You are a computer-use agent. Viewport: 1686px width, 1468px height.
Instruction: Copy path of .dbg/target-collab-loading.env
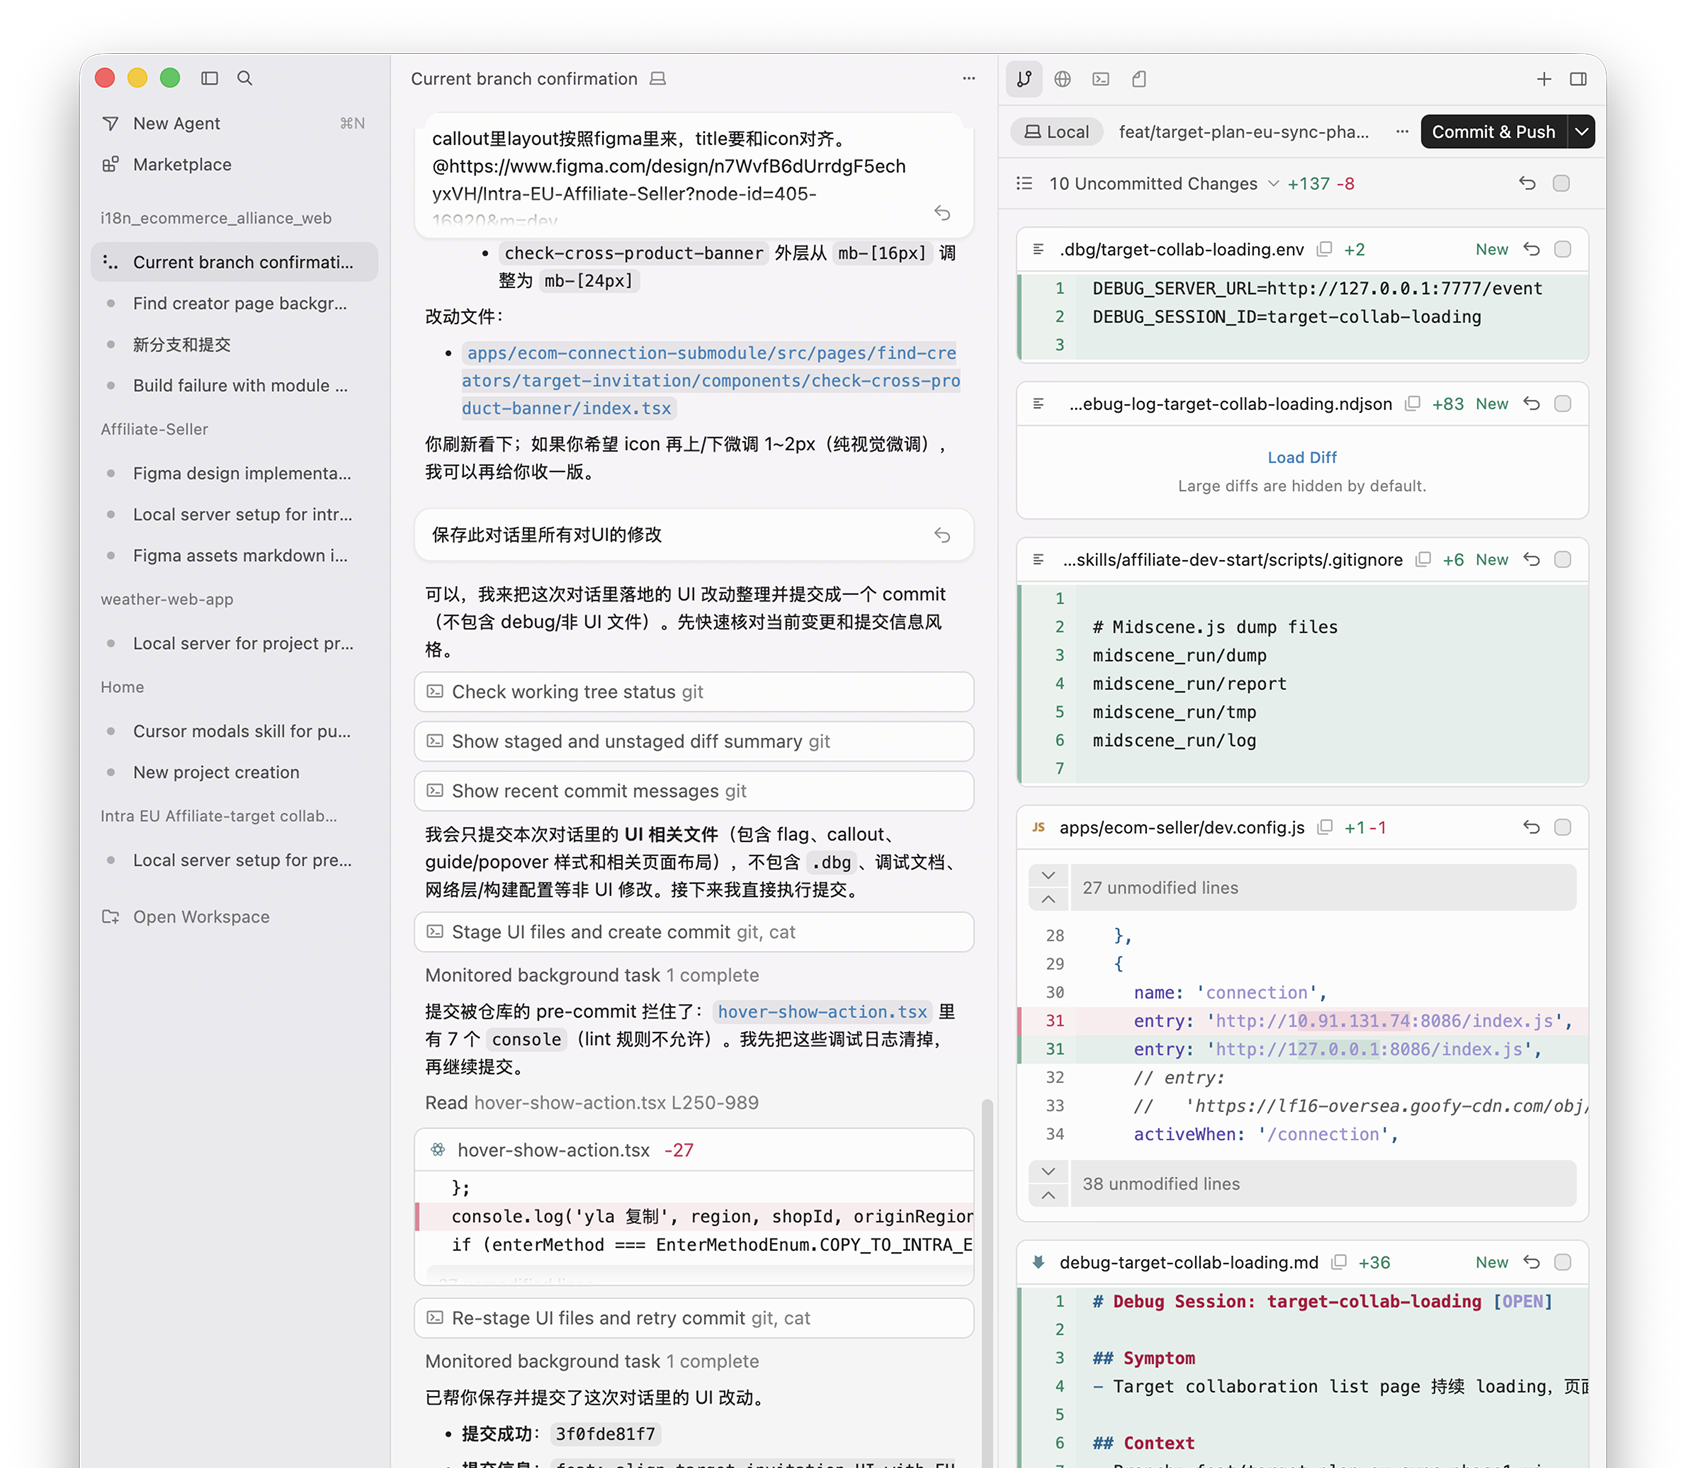click(1324, 249)
